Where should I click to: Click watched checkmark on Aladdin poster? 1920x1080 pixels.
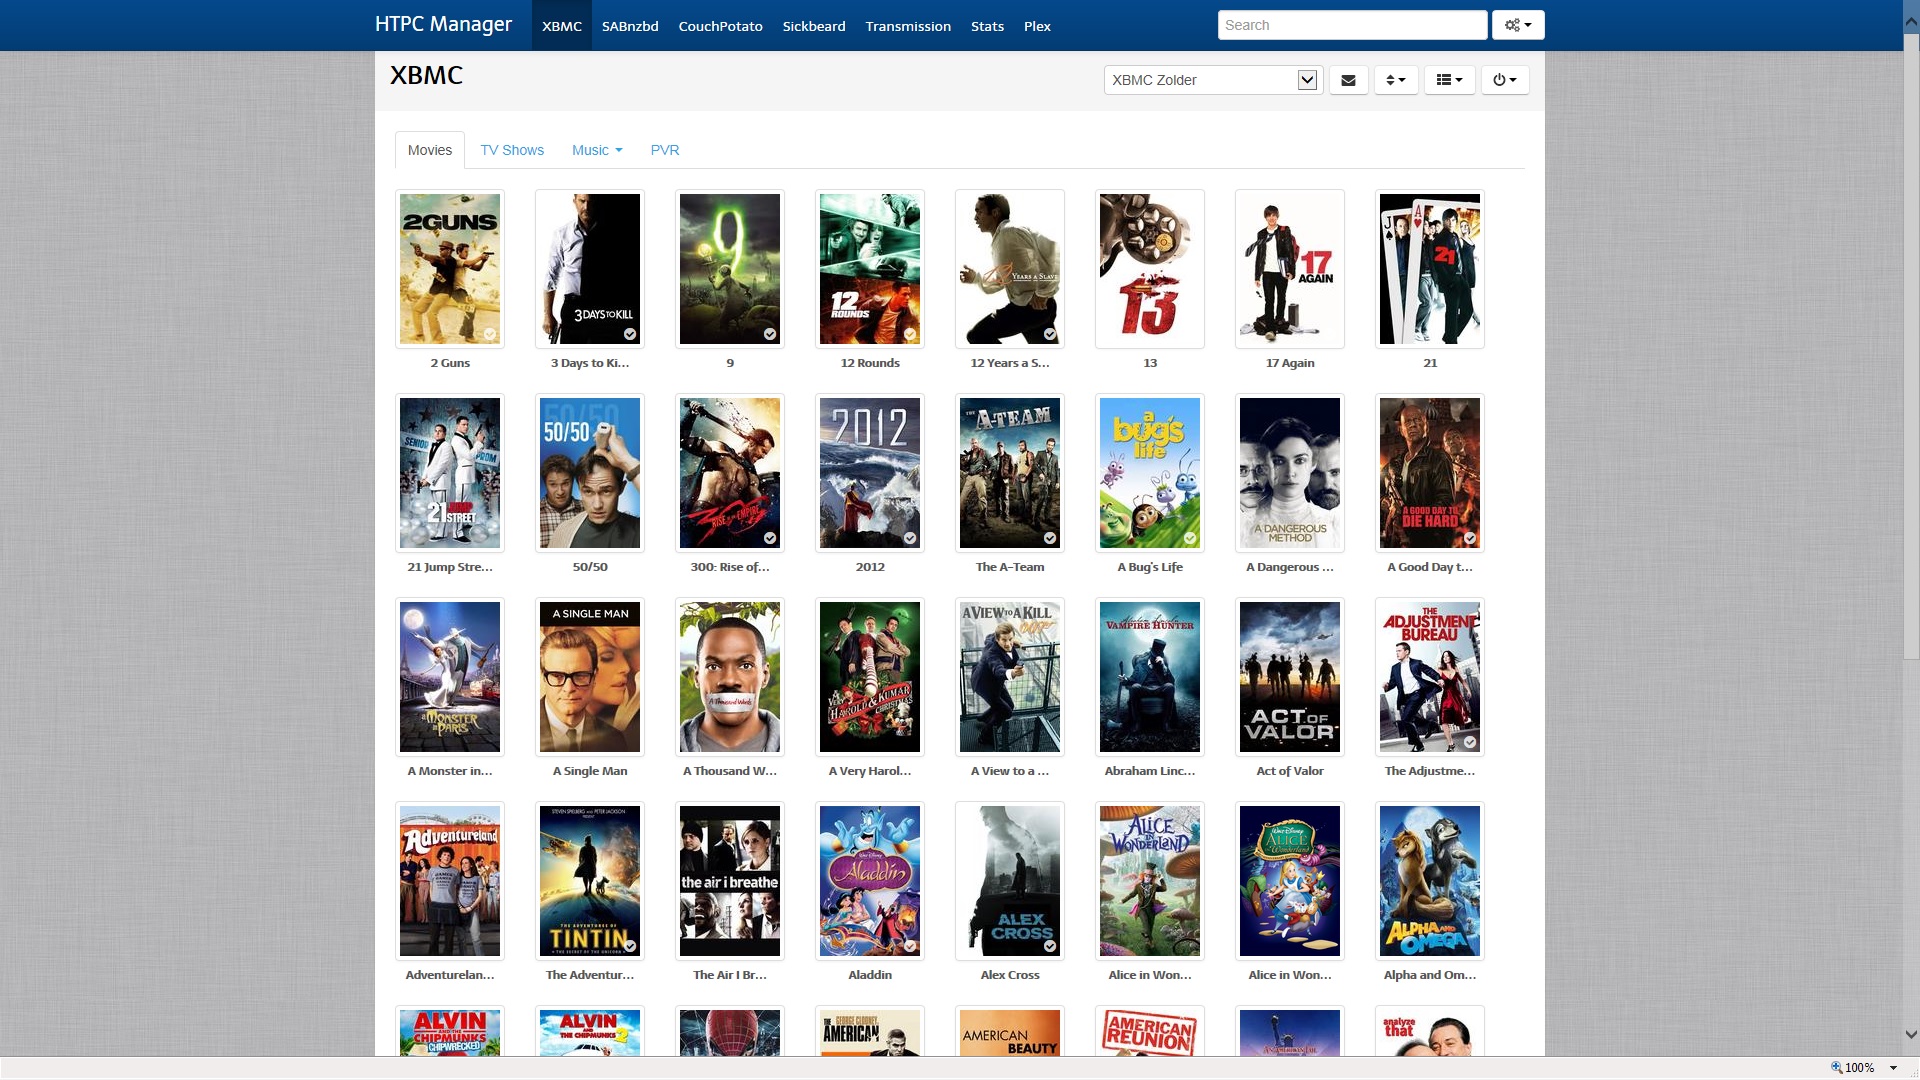tap(910, 946)
